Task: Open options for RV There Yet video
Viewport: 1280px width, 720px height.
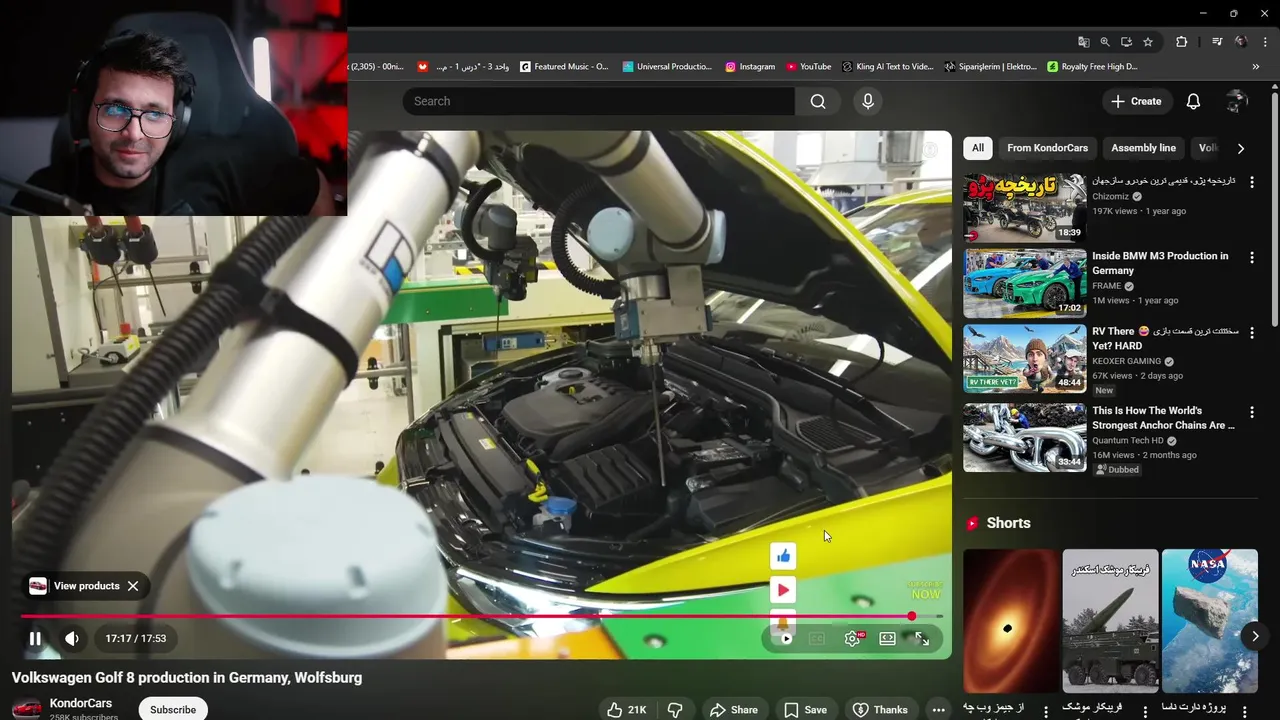Action: pyautogui.click(x=1251, y=332)
